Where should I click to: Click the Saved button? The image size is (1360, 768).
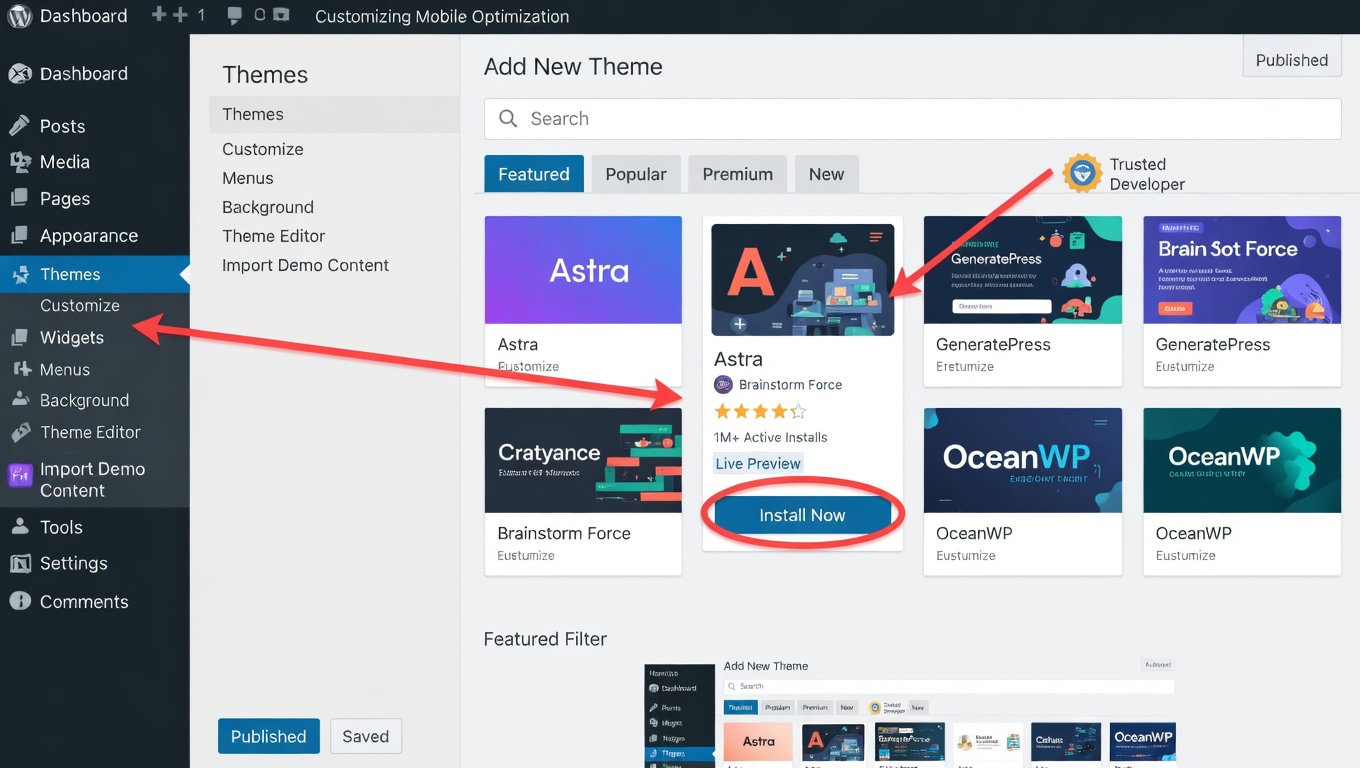click(366, 736)
